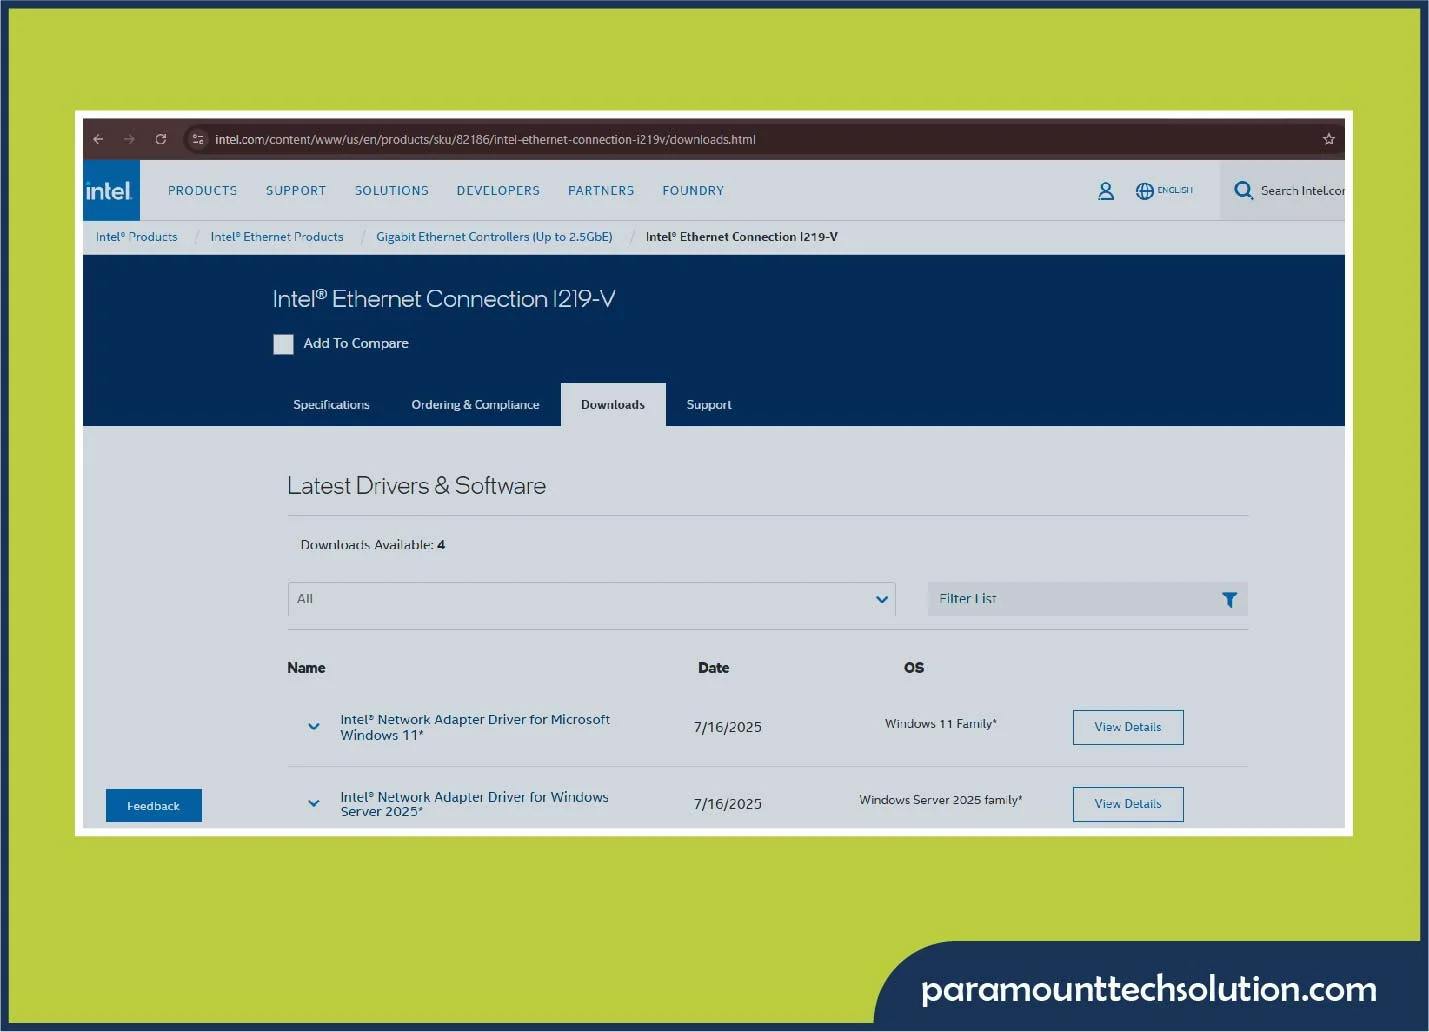The image size is (1429, 1032).
Task: View Details for Windows 11 driver
Action: [x=1128, y=727]
